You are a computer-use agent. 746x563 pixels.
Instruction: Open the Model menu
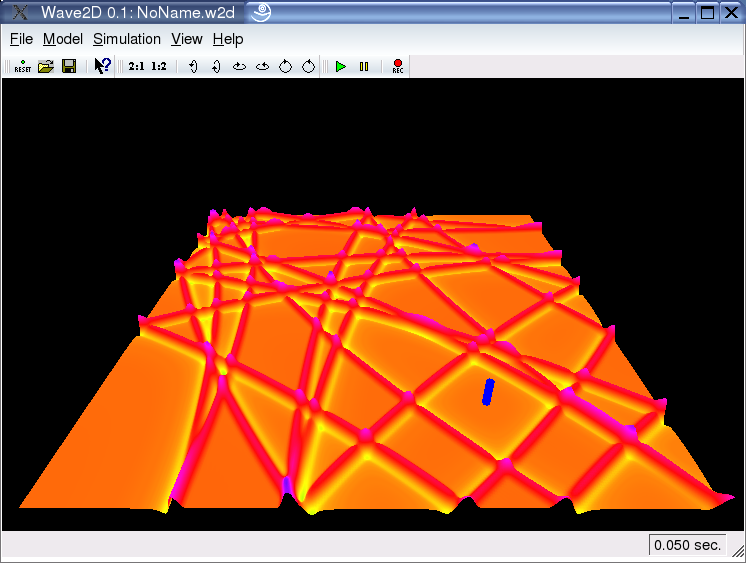tap(63, 39)
